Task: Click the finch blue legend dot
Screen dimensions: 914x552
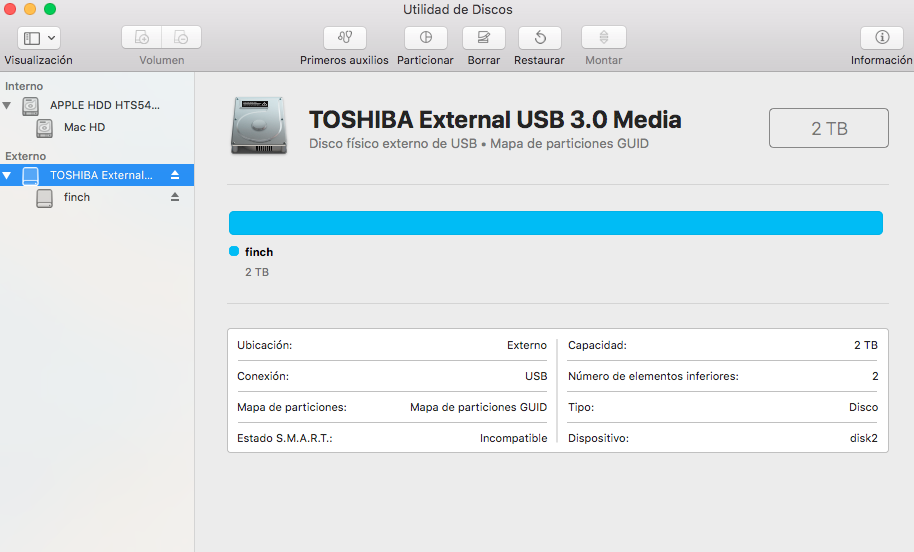Action: click(x=234, y=252)
